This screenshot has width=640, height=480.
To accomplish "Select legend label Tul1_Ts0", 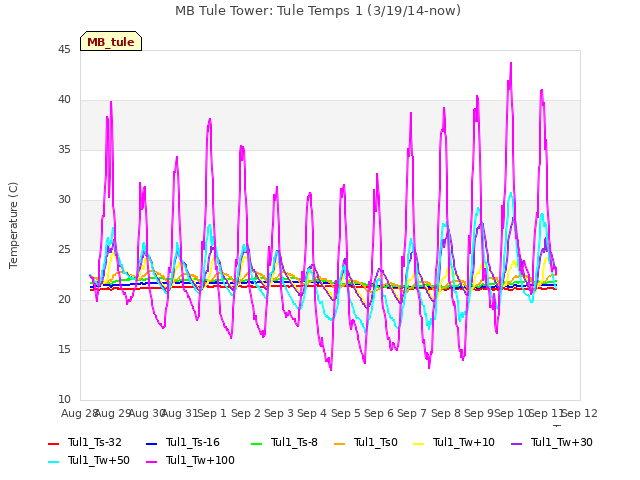I will 376,442.
